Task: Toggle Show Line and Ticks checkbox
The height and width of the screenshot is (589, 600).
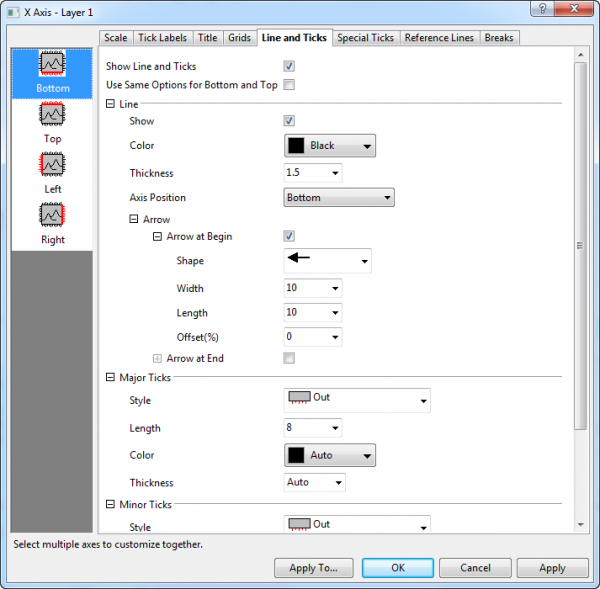Action: (289, 66)
